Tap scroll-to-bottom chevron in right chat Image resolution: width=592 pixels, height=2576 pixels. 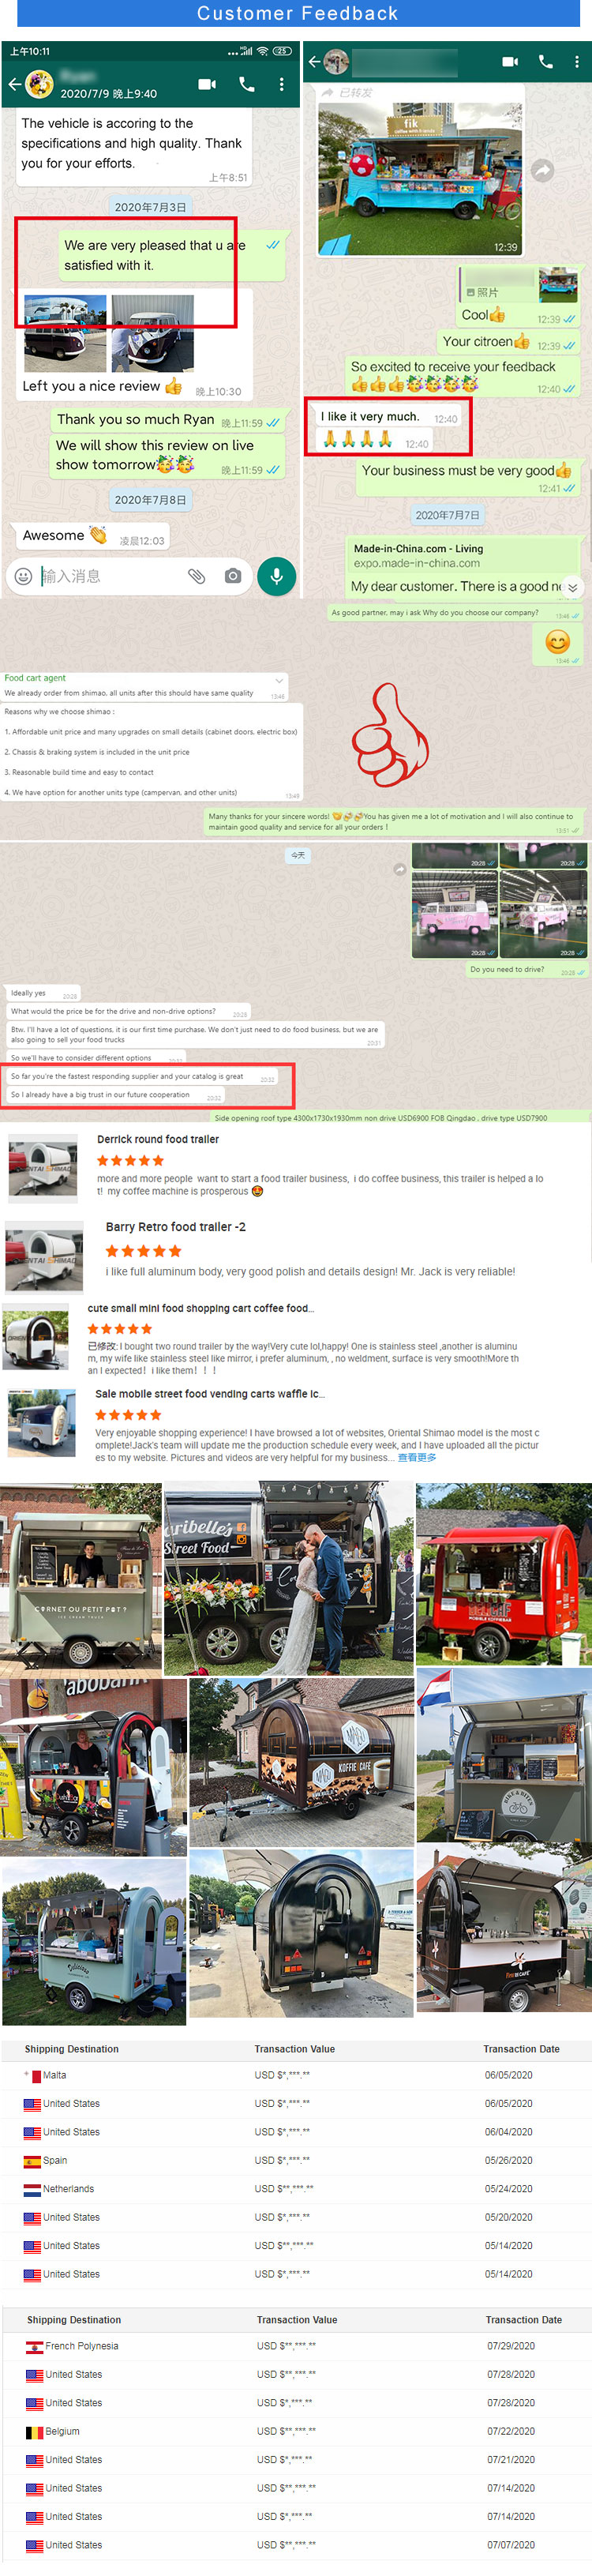click(x=573, y=587)
